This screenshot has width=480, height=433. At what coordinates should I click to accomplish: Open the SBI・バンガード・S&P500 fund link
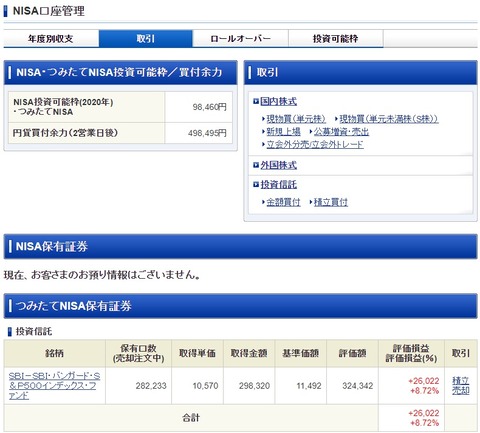coord(54,386)
